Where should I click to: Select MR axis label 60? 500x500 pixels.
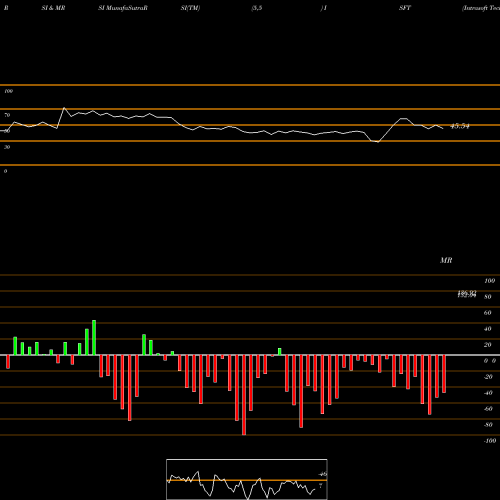pos(488,313)
